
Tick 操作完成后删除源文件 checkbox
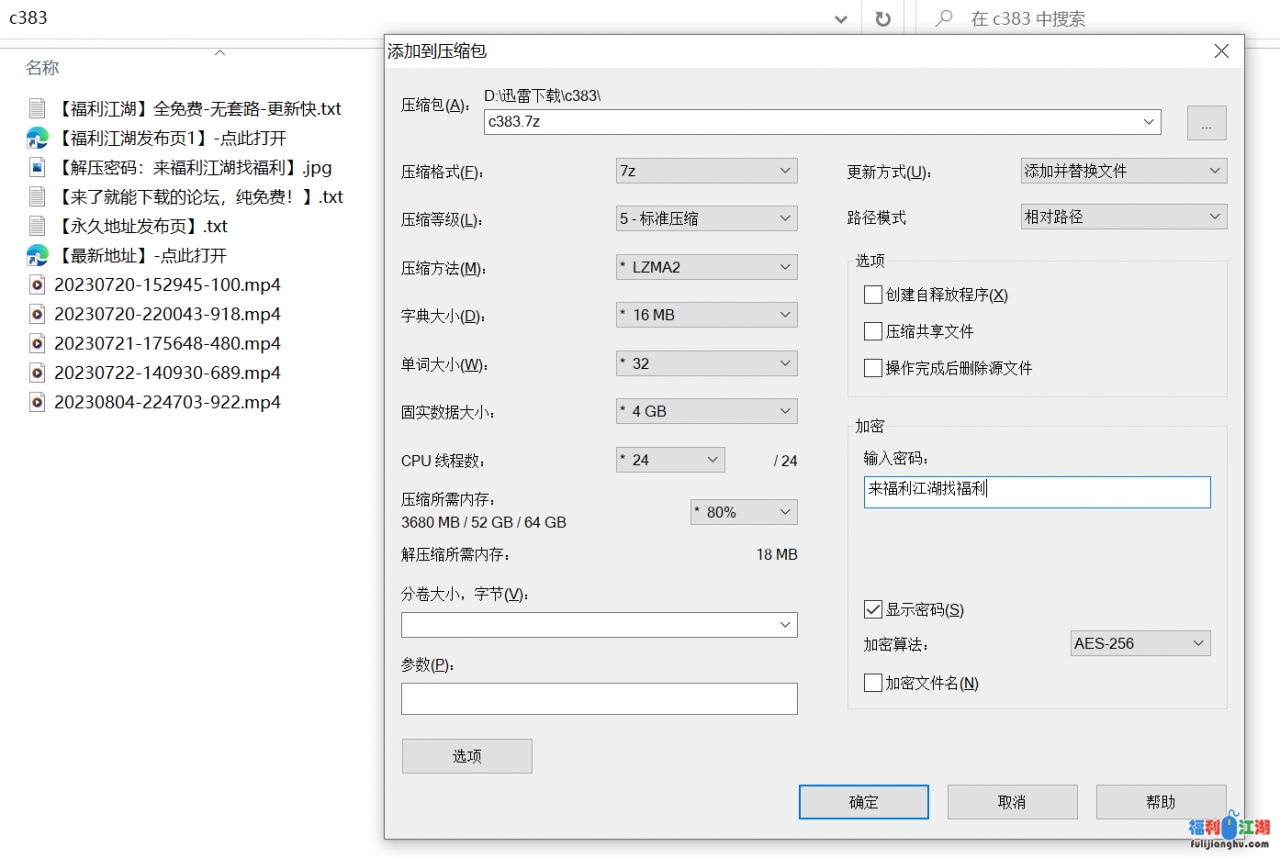pos(873,368)
